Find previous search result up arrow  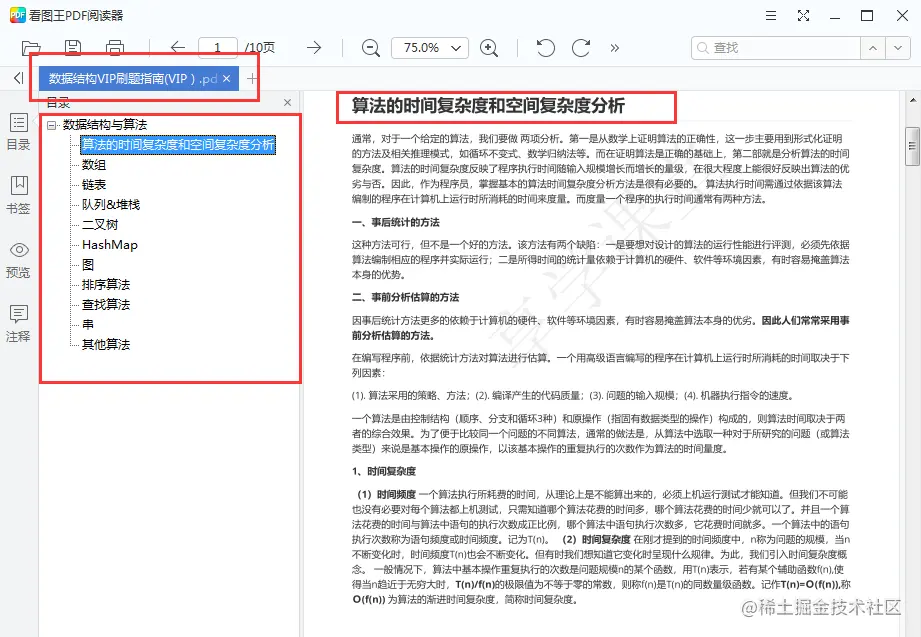pos(873,48)
